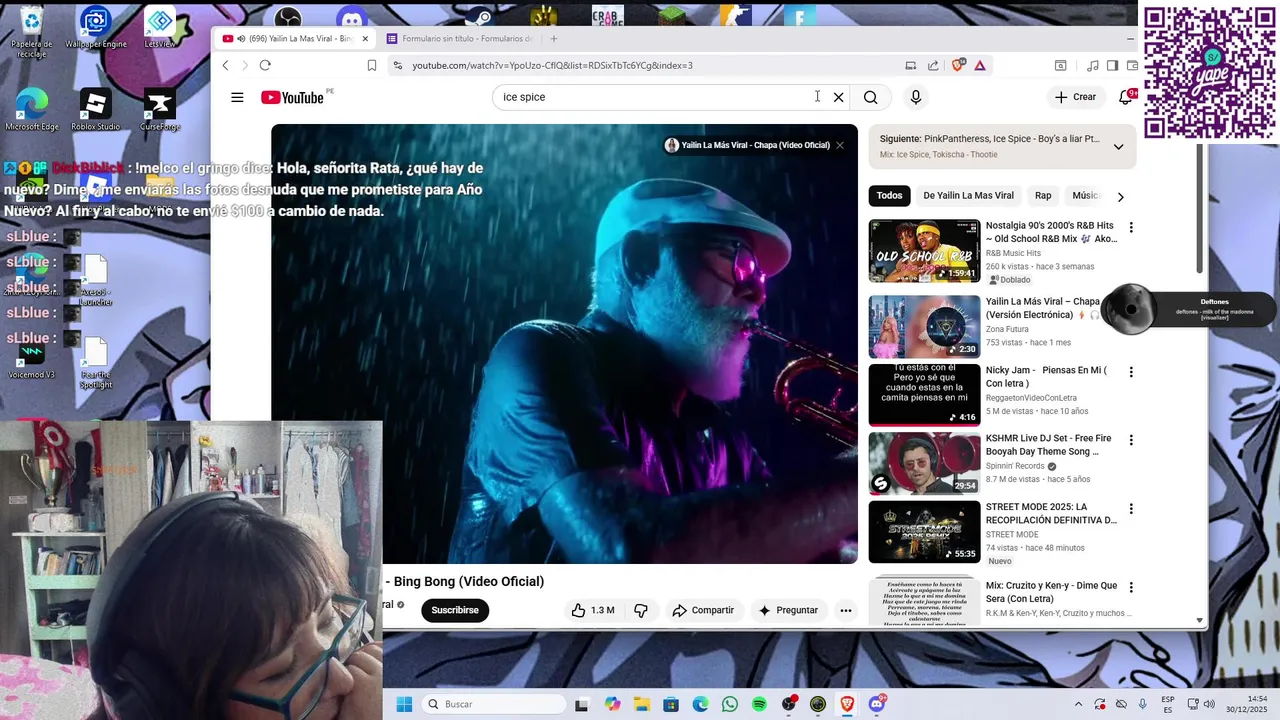This screenshot has width=1280, height=720.
Task: Dismiss the video title overlay card
Action: tap(840, 145)
